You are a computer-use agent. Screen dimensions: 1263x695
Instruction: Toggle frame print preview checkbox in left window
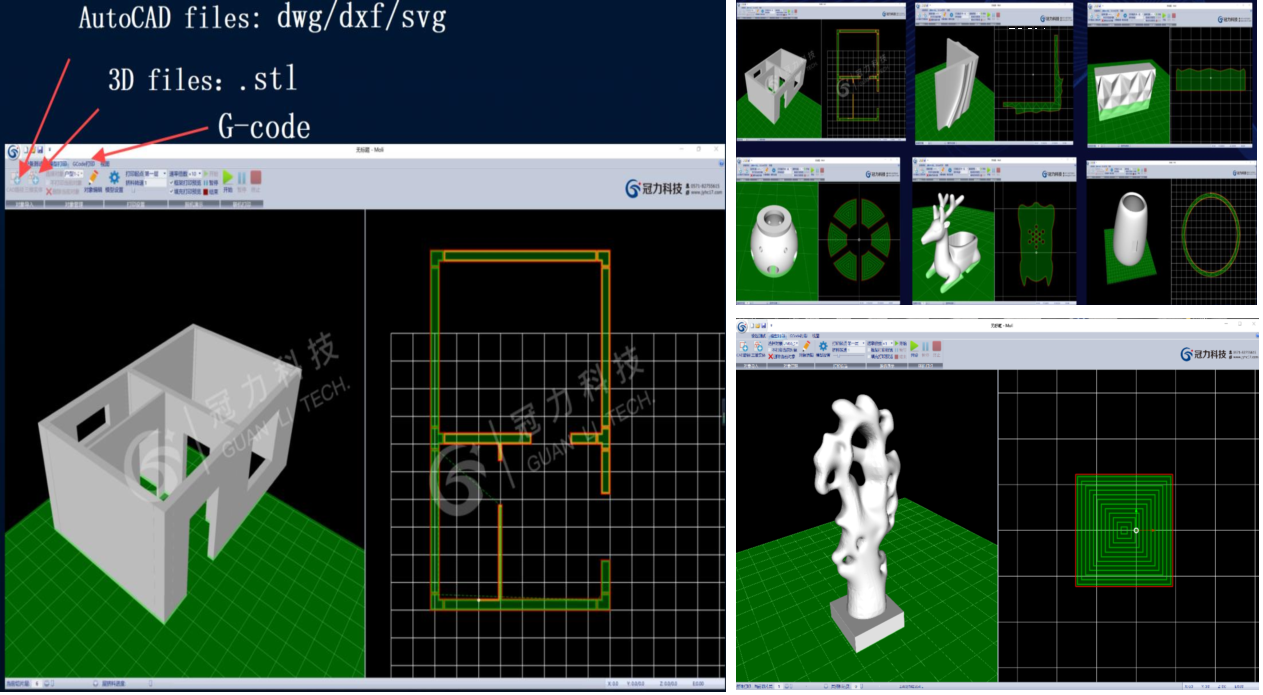pos(173,182)
